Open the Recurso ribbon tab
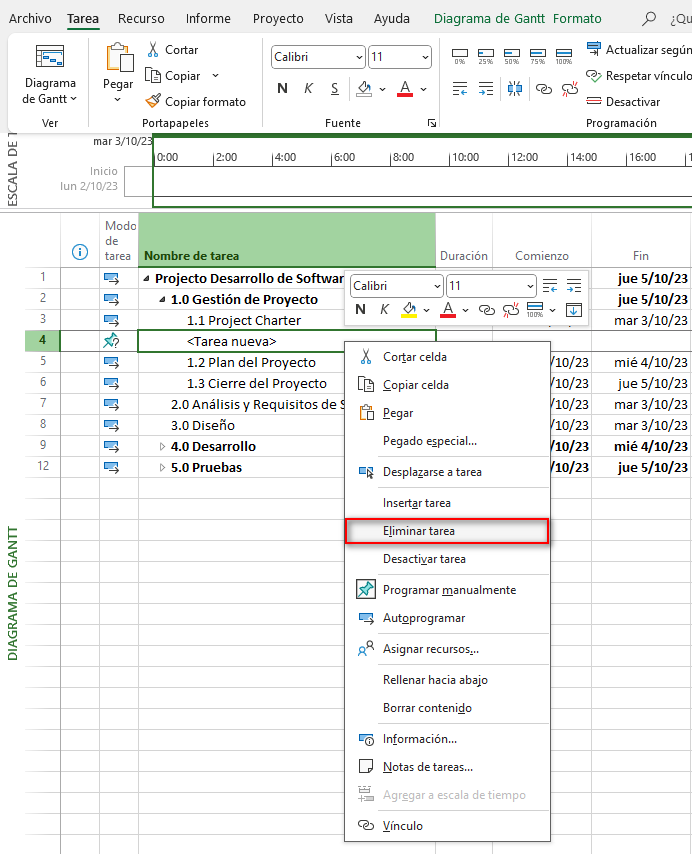Image resolution: width=692 pixels, height=854 pixels. tap(141, 19)
